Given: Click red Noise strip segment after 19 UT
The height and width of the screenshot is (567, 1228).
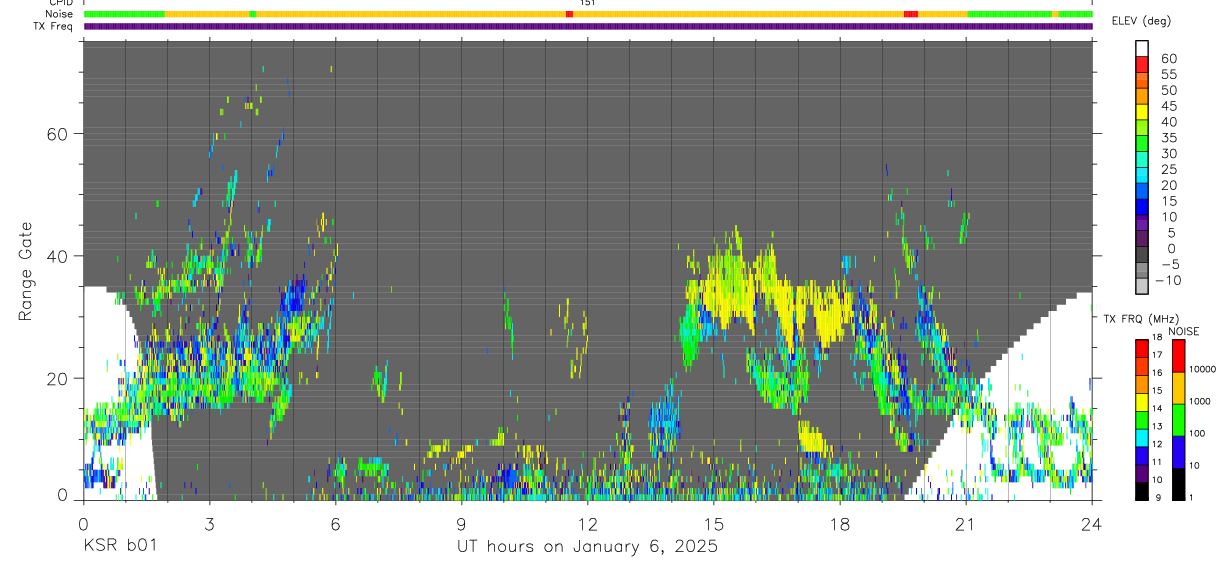Looking at the screenshot, I should tap(910, 14).
